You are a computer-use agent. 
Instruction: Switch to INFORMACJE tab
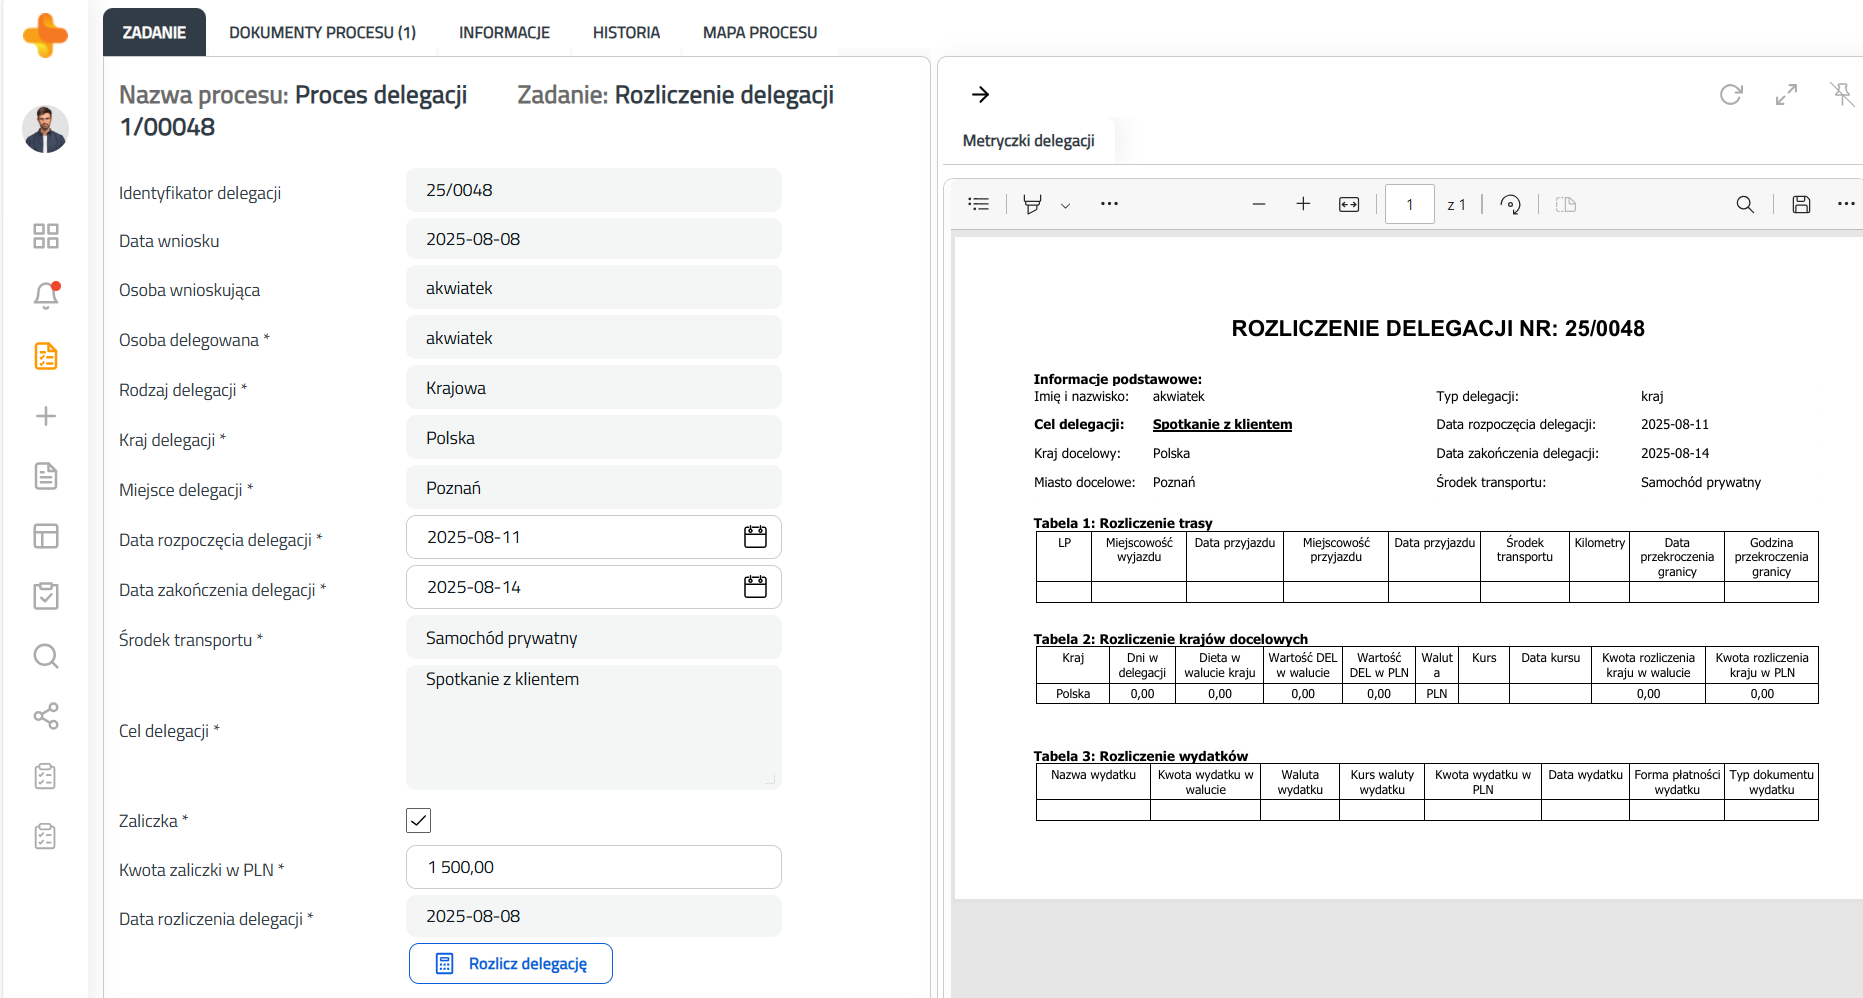(x=504, y=32)
